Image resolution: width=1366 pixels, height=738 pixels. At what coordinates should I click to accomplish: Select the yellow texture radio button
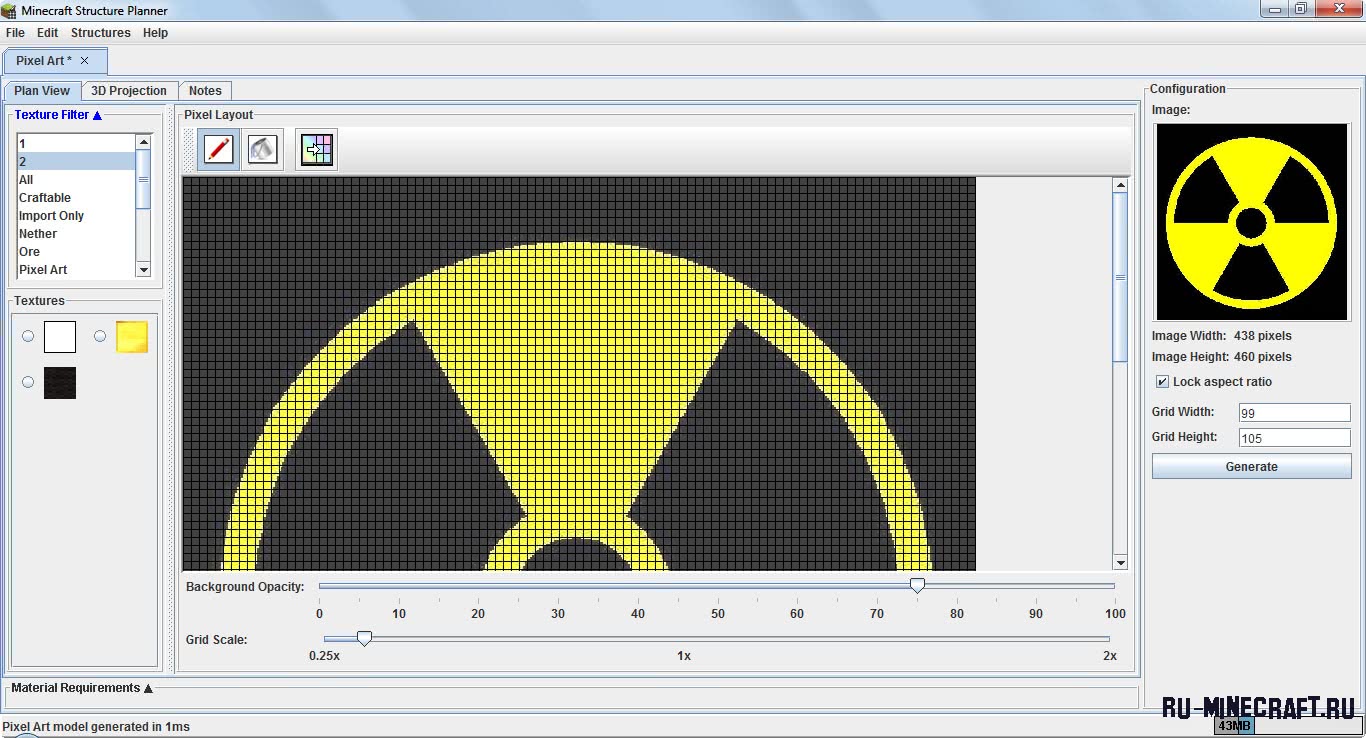pyautogui.click(x=100, y=337)
